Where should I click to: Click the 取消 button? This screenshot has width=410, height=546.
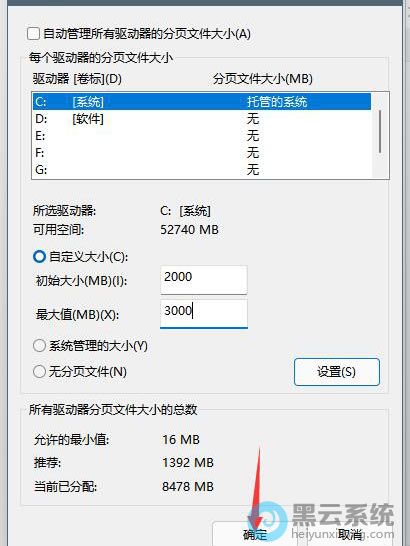coord(350,534)
